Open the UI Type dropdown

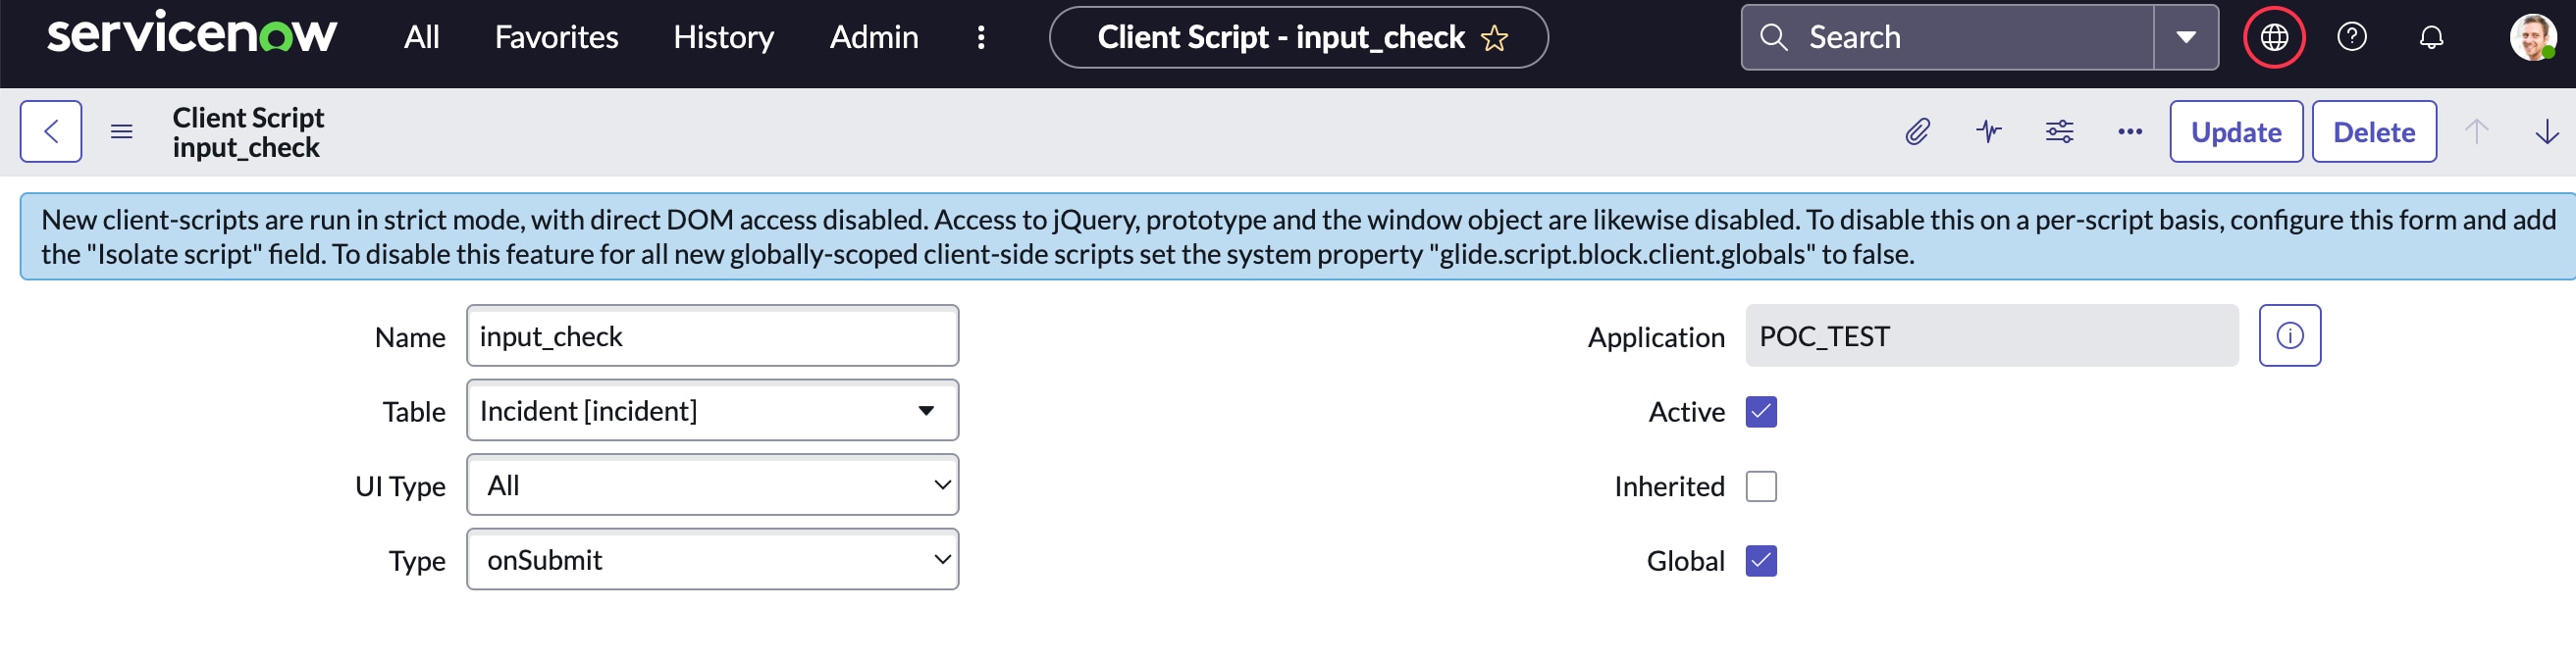click(712, 485)
